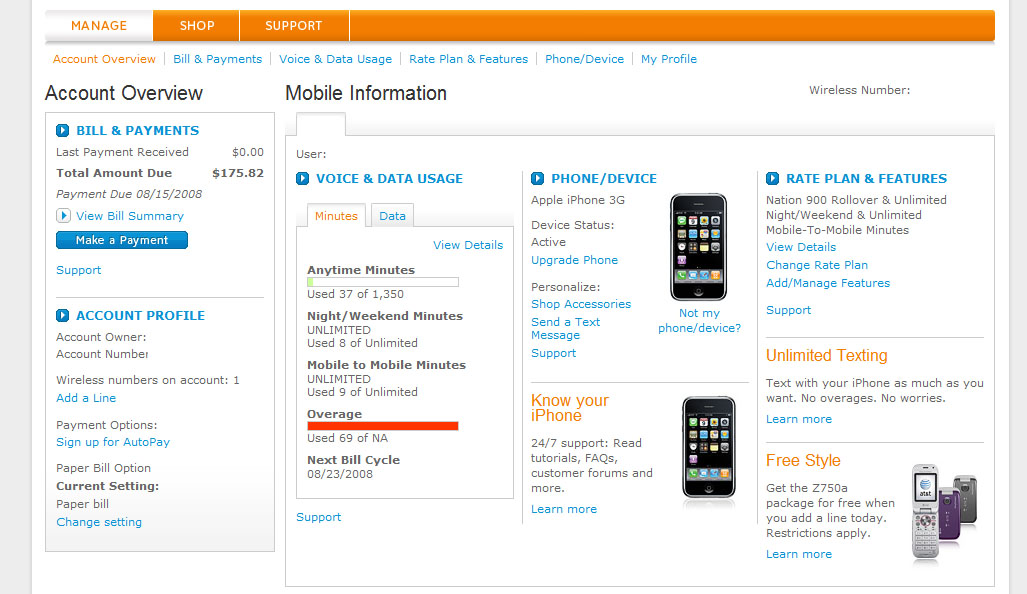Click the Total Amount Due $175.82 value
Viewport: 1027px width, 594px height.
coord(238,173)
